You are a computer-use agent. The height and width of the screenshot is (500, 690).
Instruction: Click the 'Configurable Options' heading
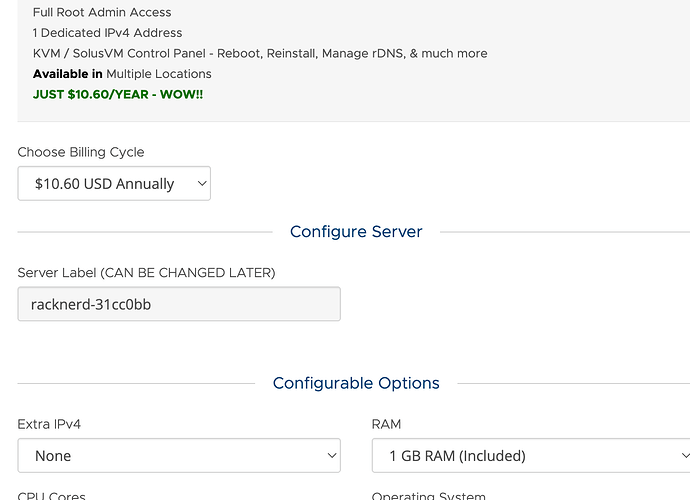pyautogui.click(x=356, y=383)
